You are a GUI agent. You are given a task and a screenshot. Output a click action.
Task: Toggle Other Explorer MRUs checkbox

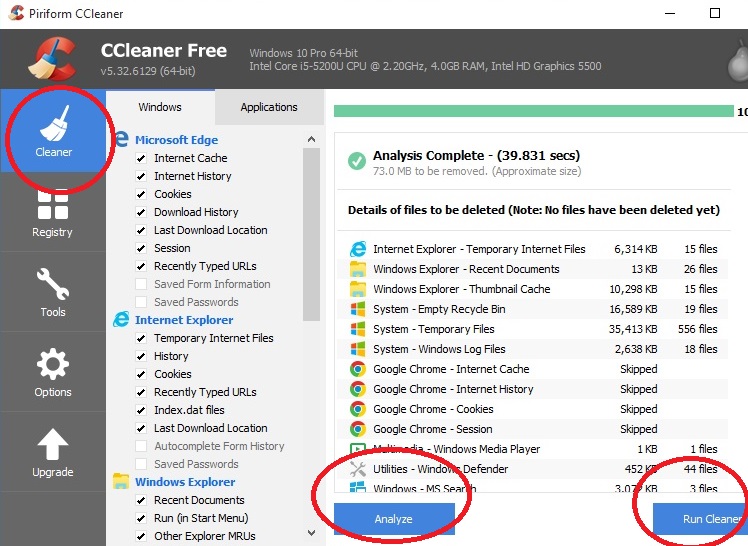(141, 536)
